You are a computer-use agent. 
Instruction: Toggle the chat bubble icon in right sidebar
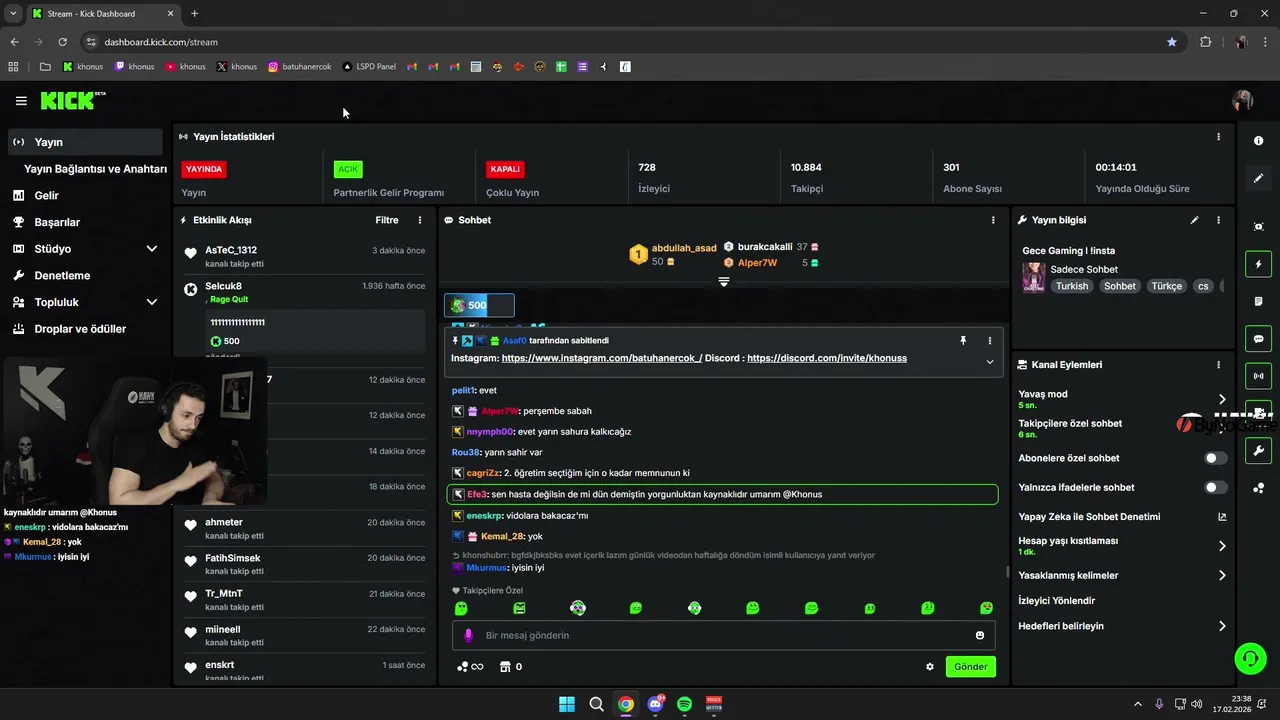tap(1258, 338)
